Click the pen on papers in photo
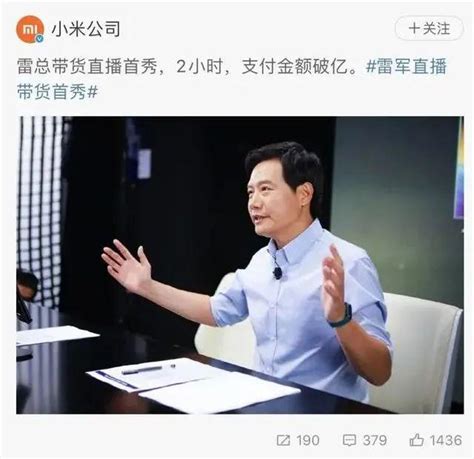The width and height of the screenshot is (474, 459). click(x=148, y=369)
